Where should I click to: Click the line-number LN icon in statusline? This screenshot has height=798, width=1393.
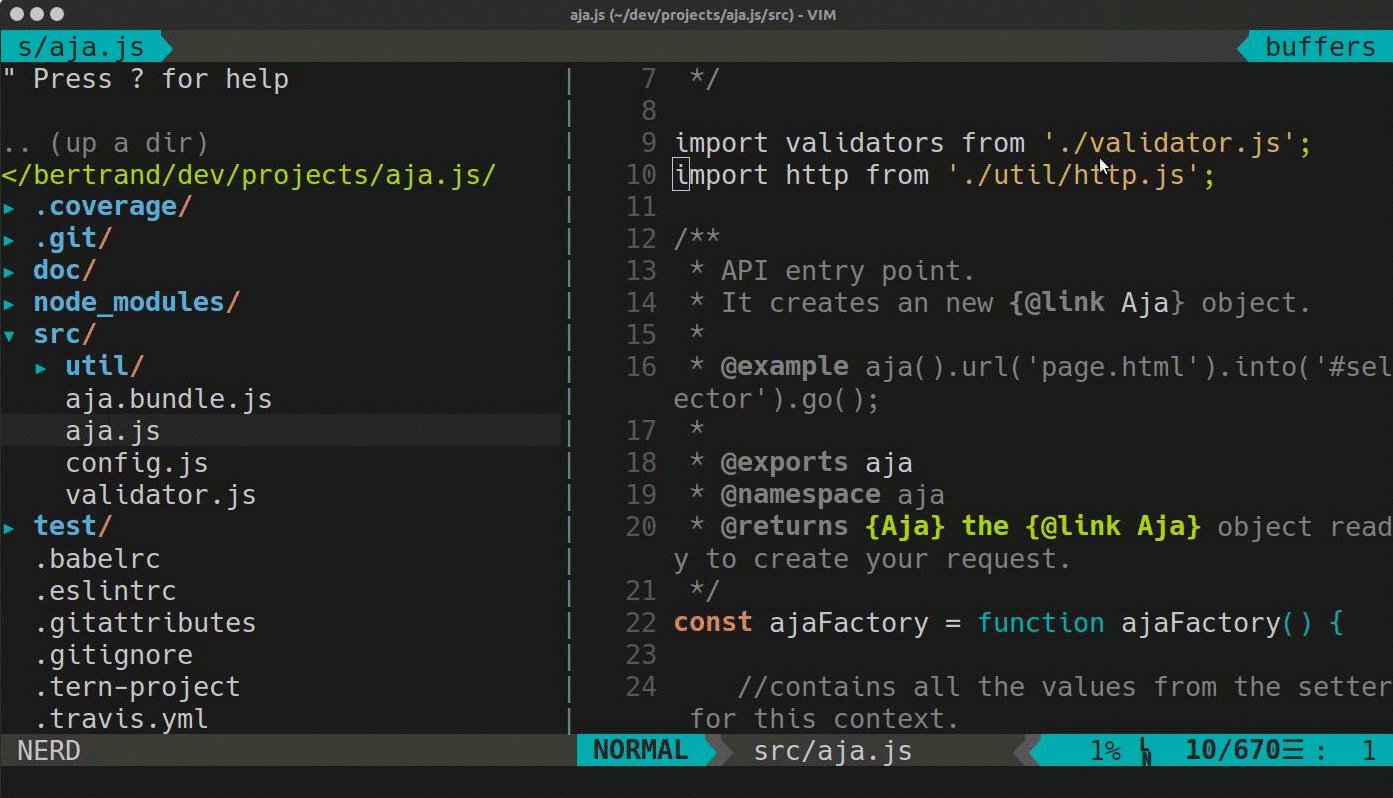tap(1146, 752)
